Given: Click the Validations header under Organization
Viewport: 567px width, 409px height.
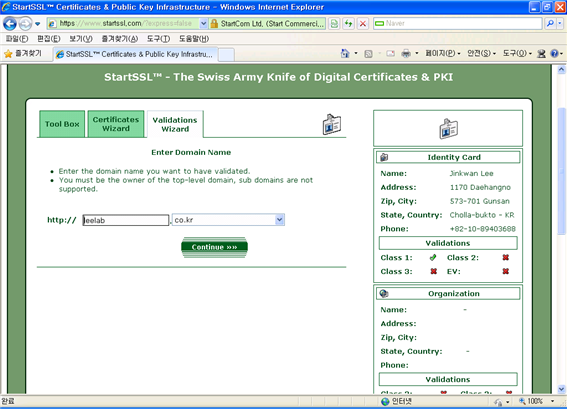Looking at the screenshot, I should (x=448, y=379).
